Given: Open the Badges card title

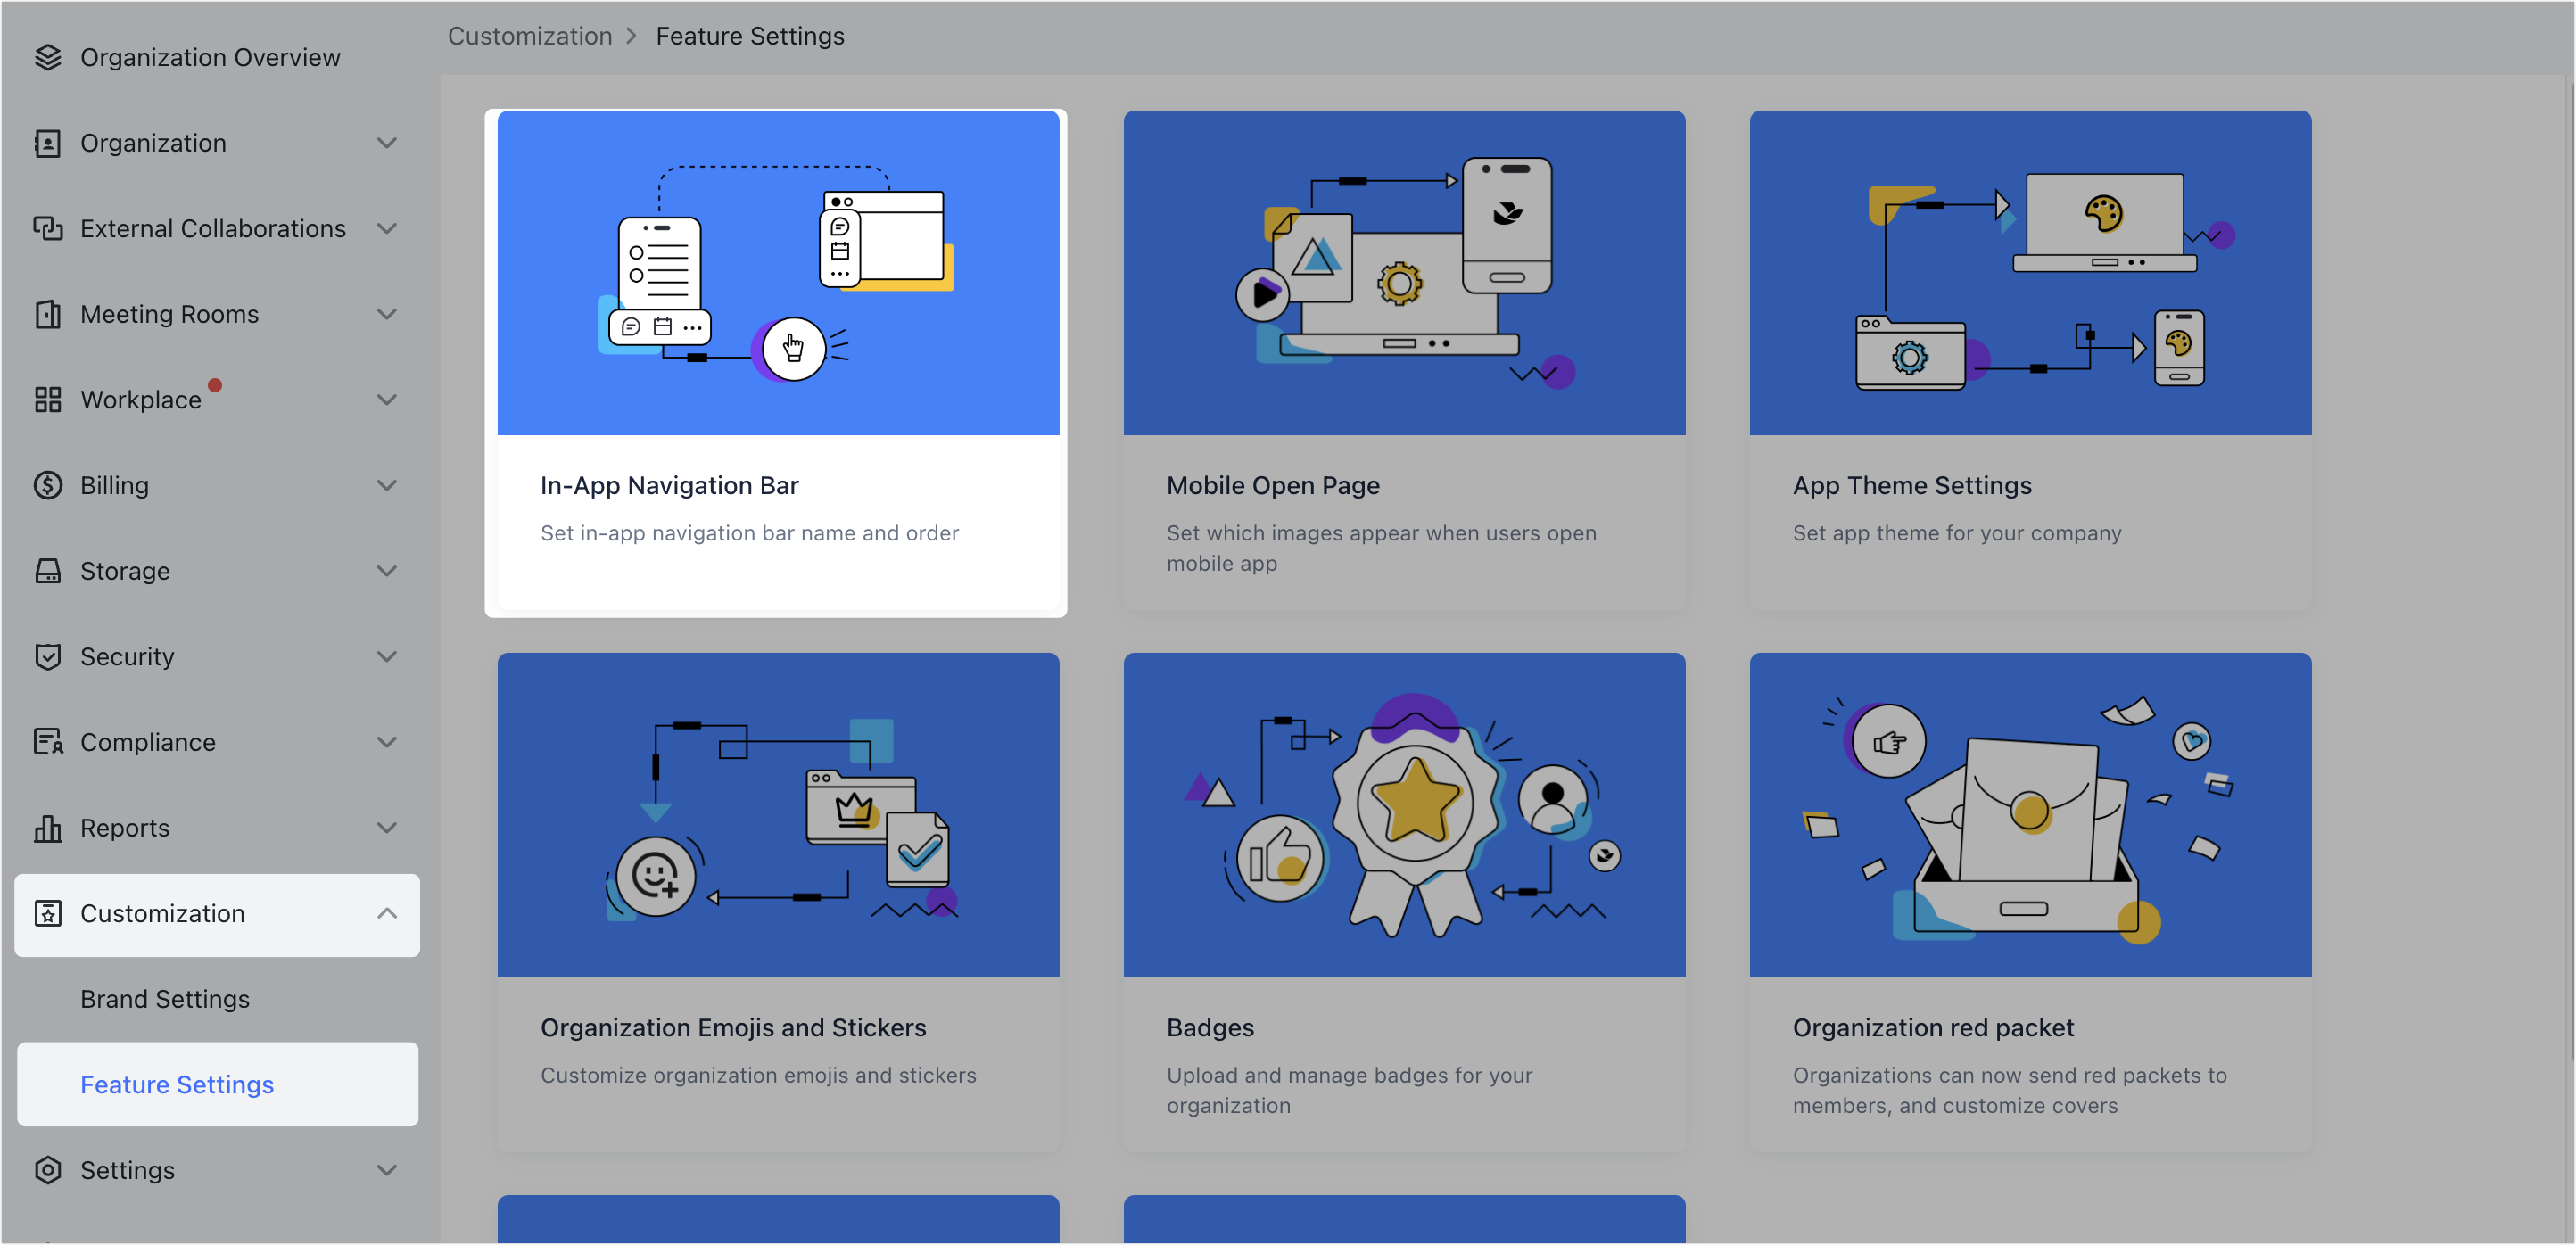Looking at the screenshot, I should [1210, 1027].
